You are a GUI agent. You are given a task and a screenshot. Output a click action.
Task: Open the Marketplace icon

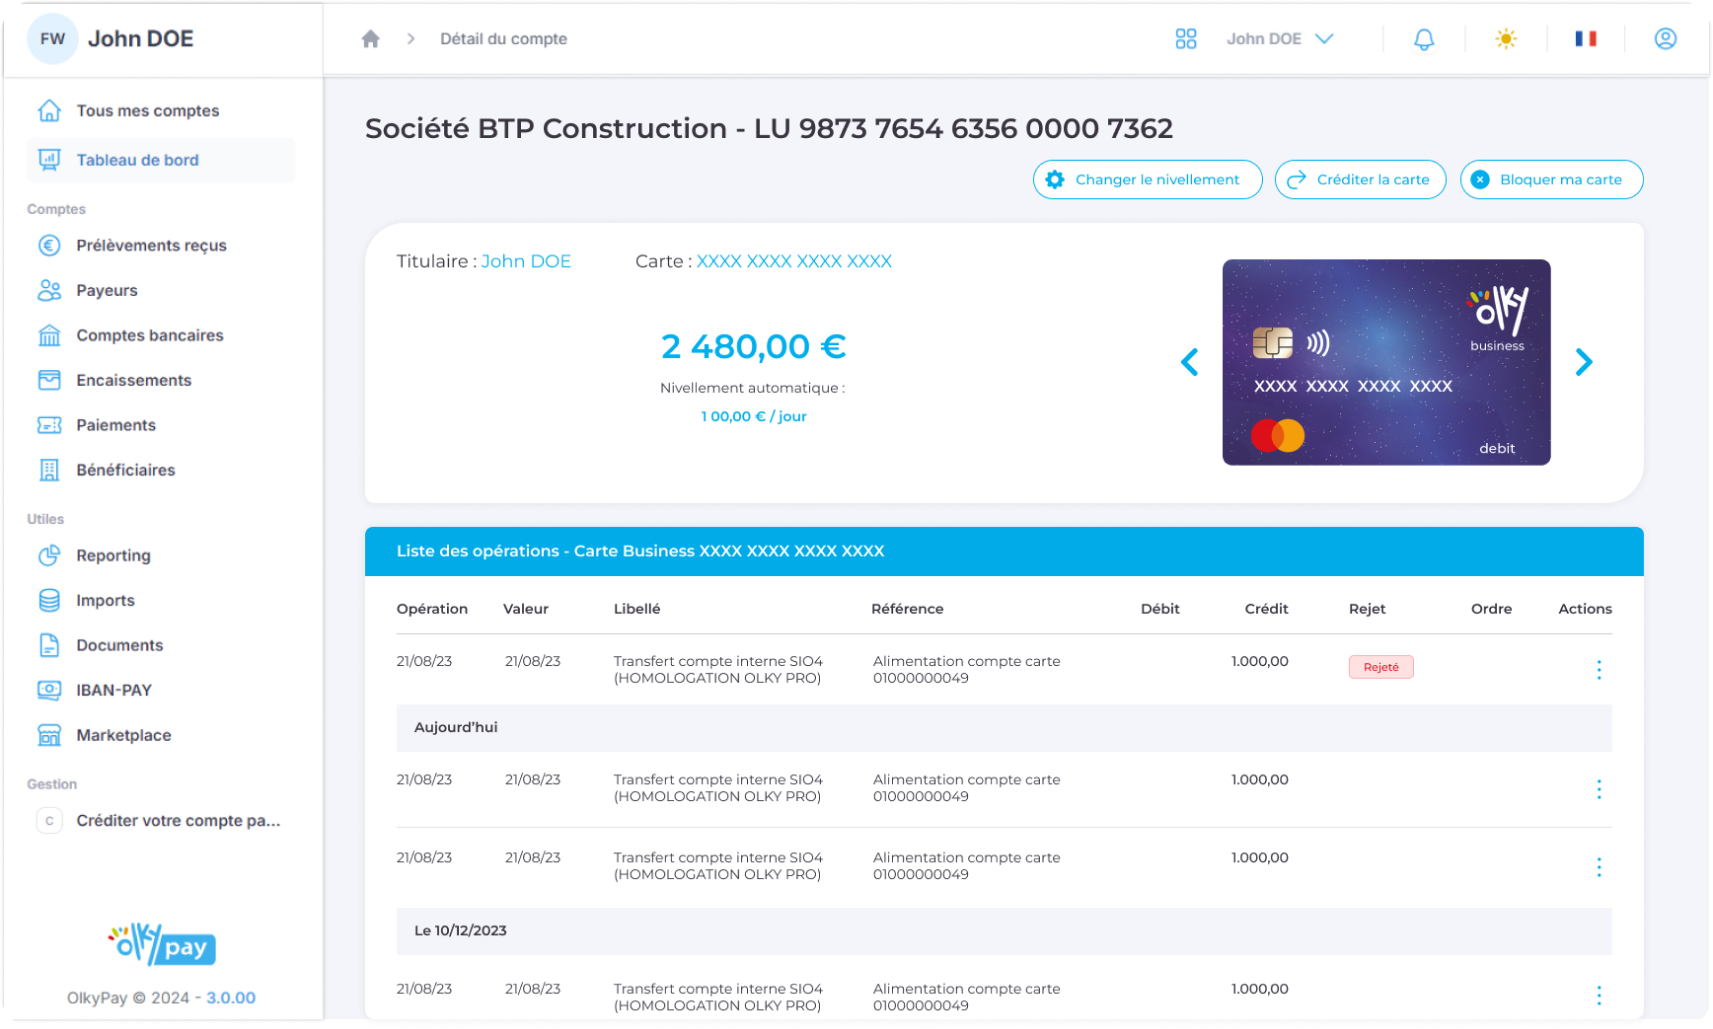click(x=51, y=735)
